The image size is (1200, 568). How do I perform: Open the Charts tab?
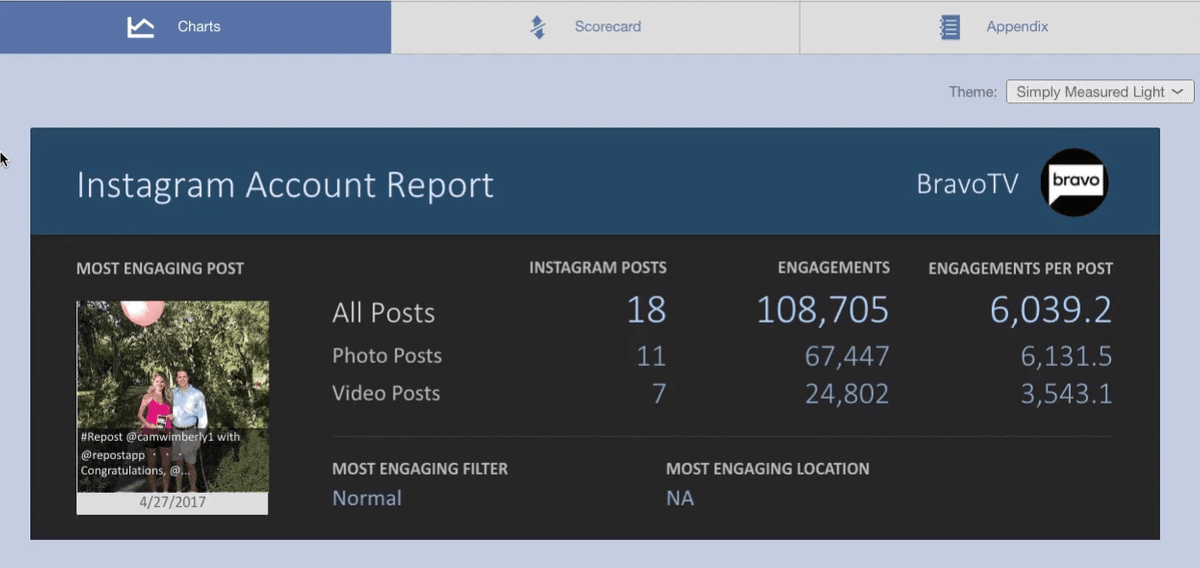(x=195, y=27)
